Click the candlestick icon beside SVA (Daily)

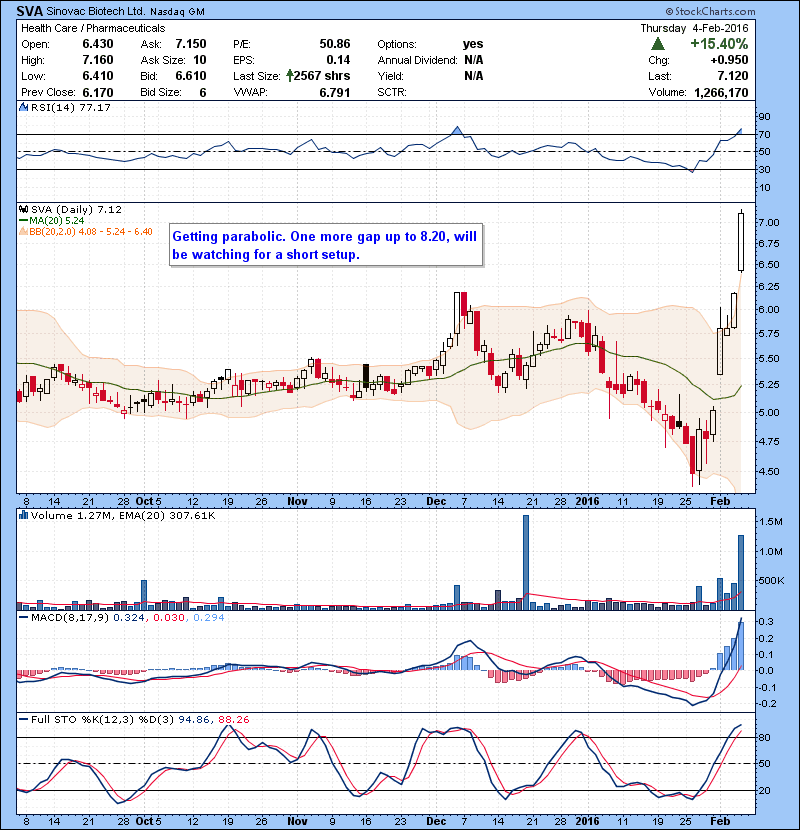[23, 210]
